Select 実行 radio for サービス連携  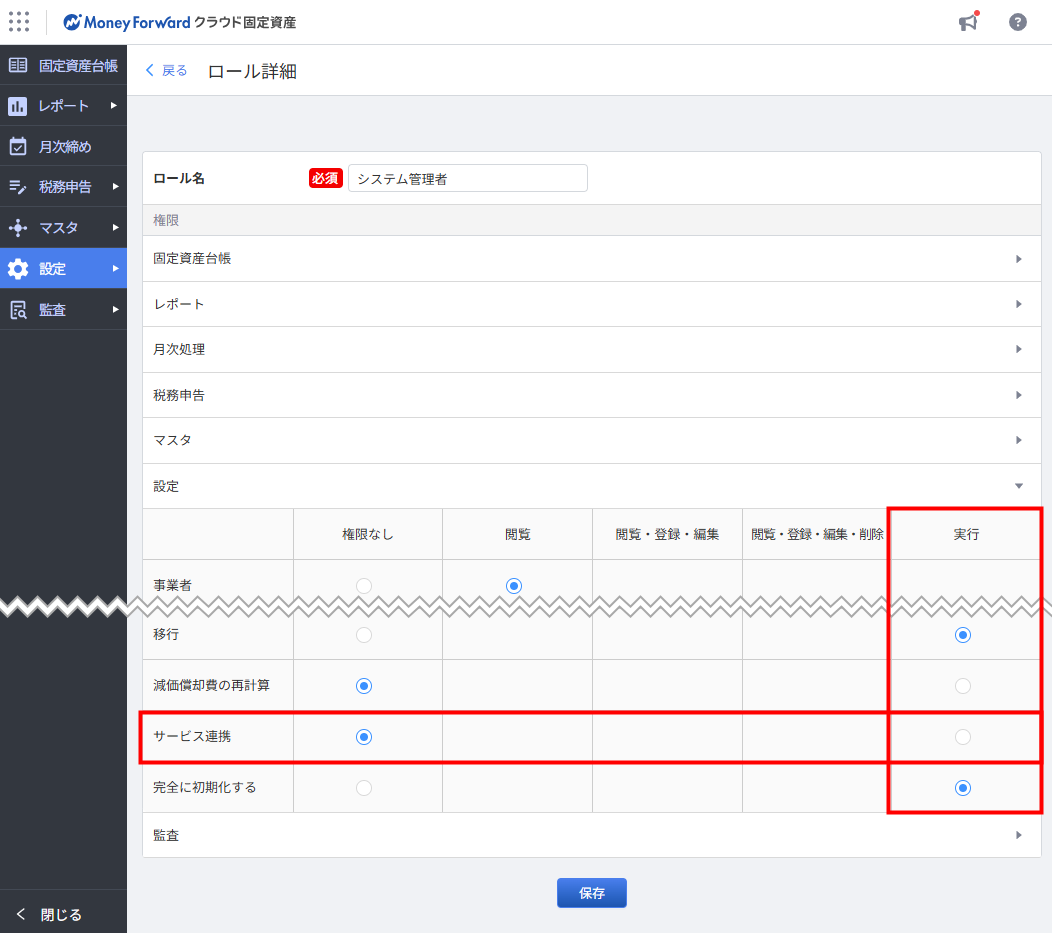tap(962, 737)
